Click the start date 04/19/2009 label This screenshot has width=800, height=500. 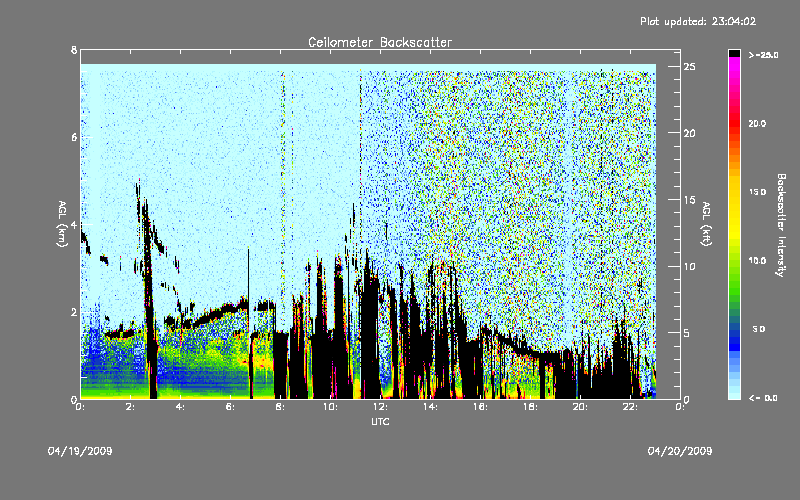[80, 451]
